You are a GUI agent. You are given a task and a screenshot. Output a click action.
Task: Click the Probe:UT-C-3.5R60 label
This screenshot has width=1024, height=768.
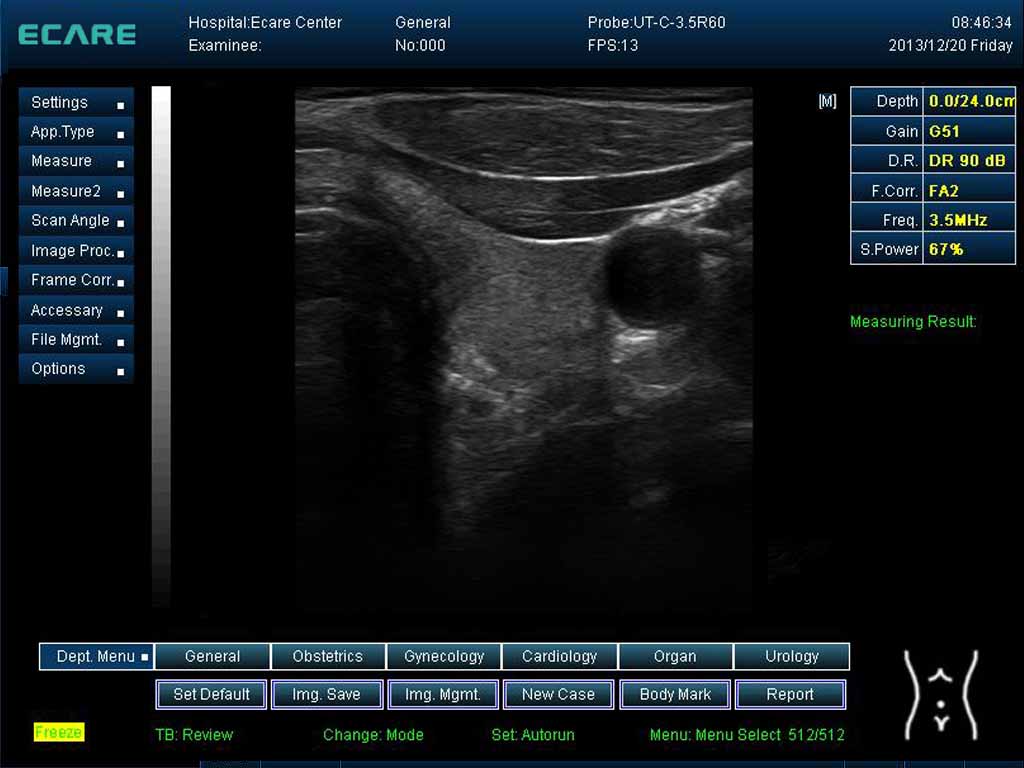656,23
